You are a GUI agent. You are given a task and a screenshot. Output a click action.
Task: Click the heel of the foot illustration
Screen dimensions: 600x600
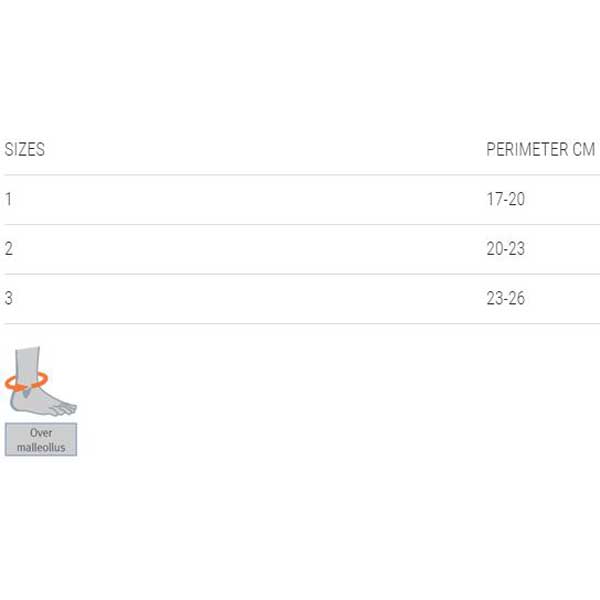coord(17,403)
